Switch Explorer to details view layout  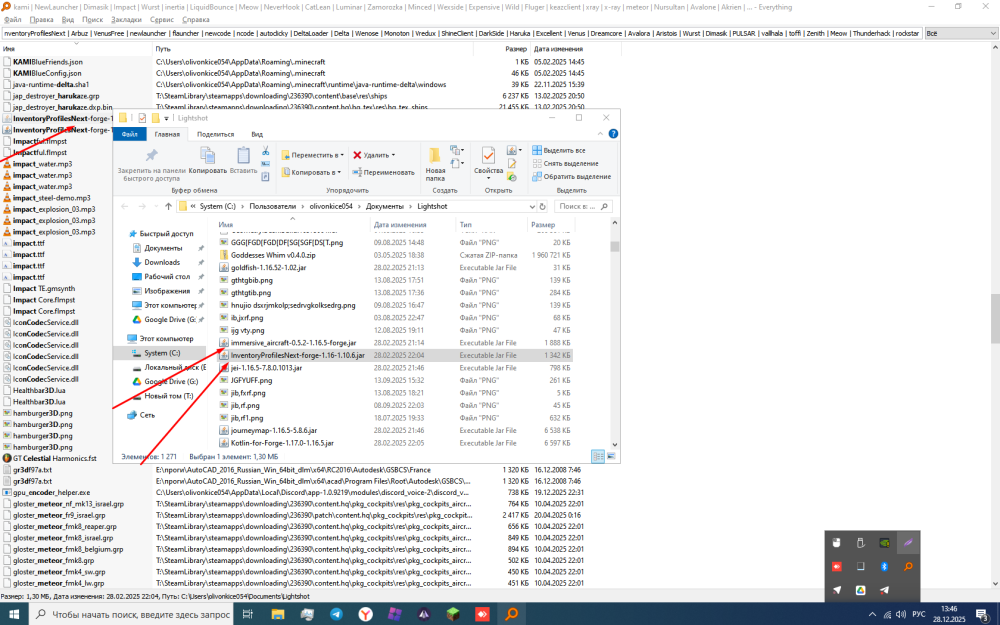(598, 456)
